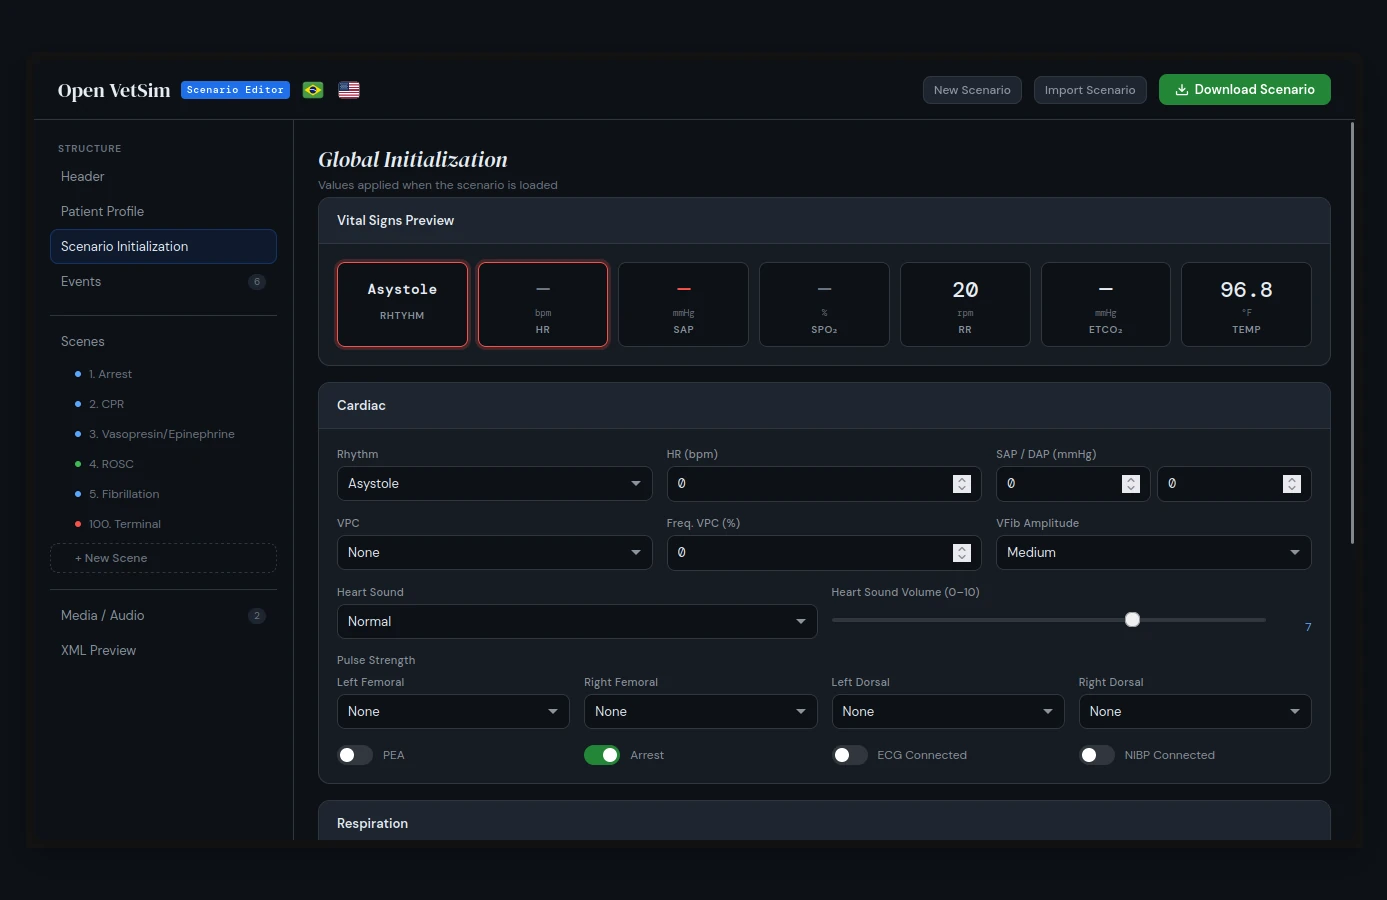Click the Heart Sound Volume slider handle
The height and width of the screenshot is (900, 1387).
coord(1132,620)
